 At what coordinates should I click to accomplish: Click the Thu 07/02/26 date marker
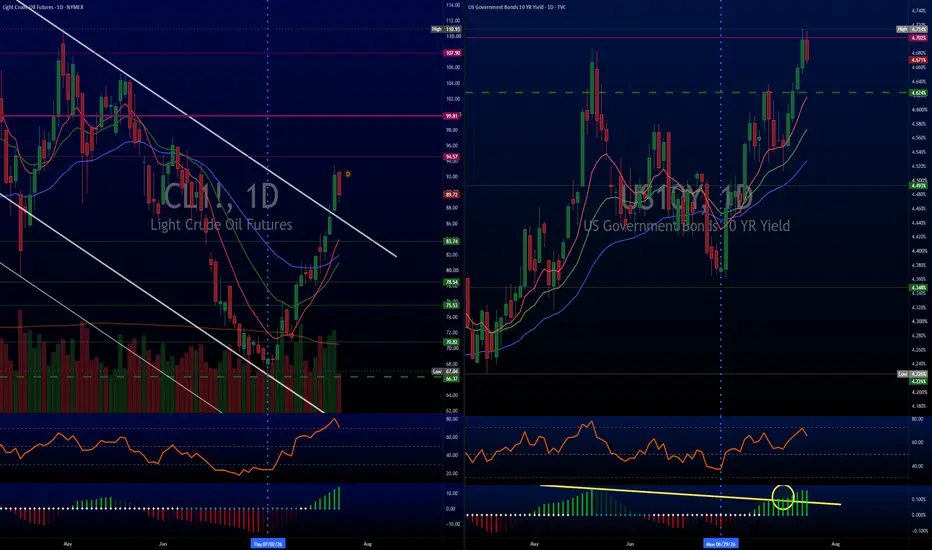268,543
